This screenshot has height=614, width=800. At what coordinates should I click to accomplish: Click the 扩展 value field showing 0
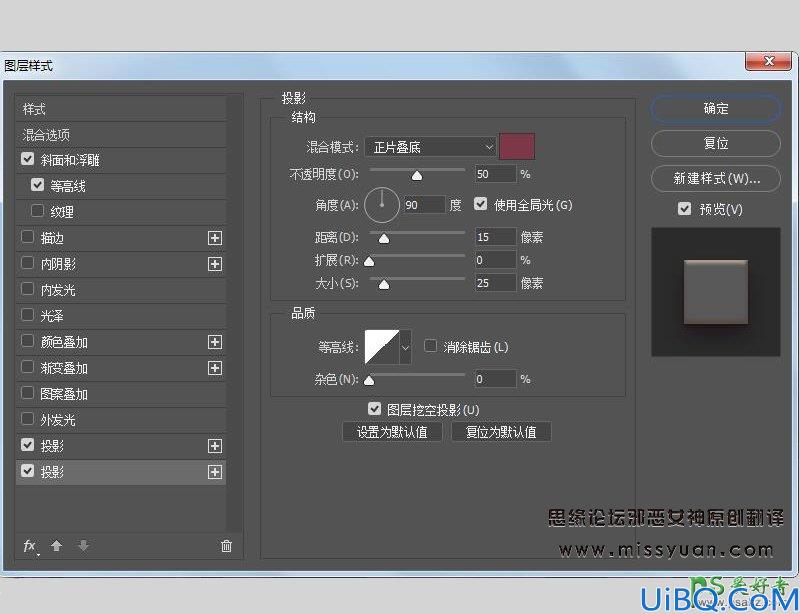[x=495, y=260]
